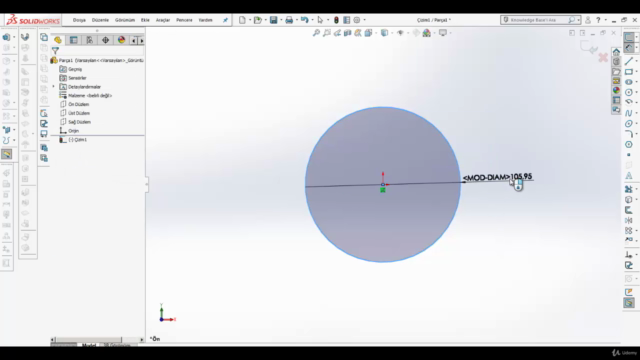Click the Previous View icon
This screenshot has height=360, width=640.
click(337, 33)
